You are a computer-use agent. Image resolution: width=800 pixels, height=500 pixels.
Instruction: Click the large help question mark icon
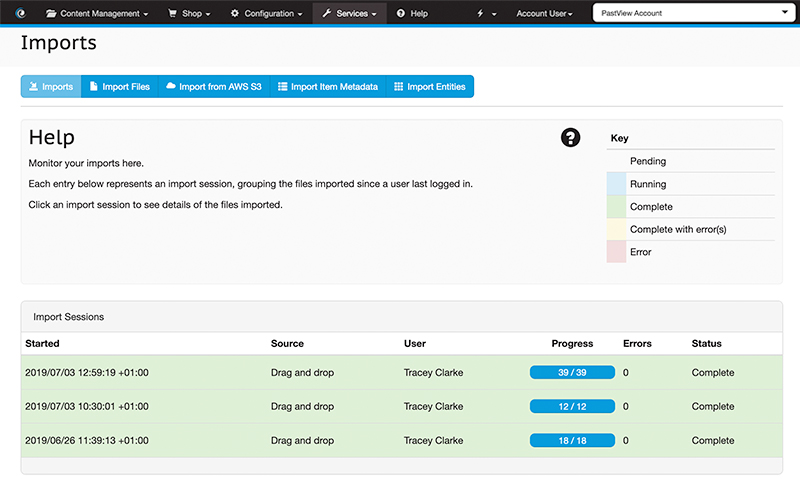pyautogui.click(x=570, y=137)
